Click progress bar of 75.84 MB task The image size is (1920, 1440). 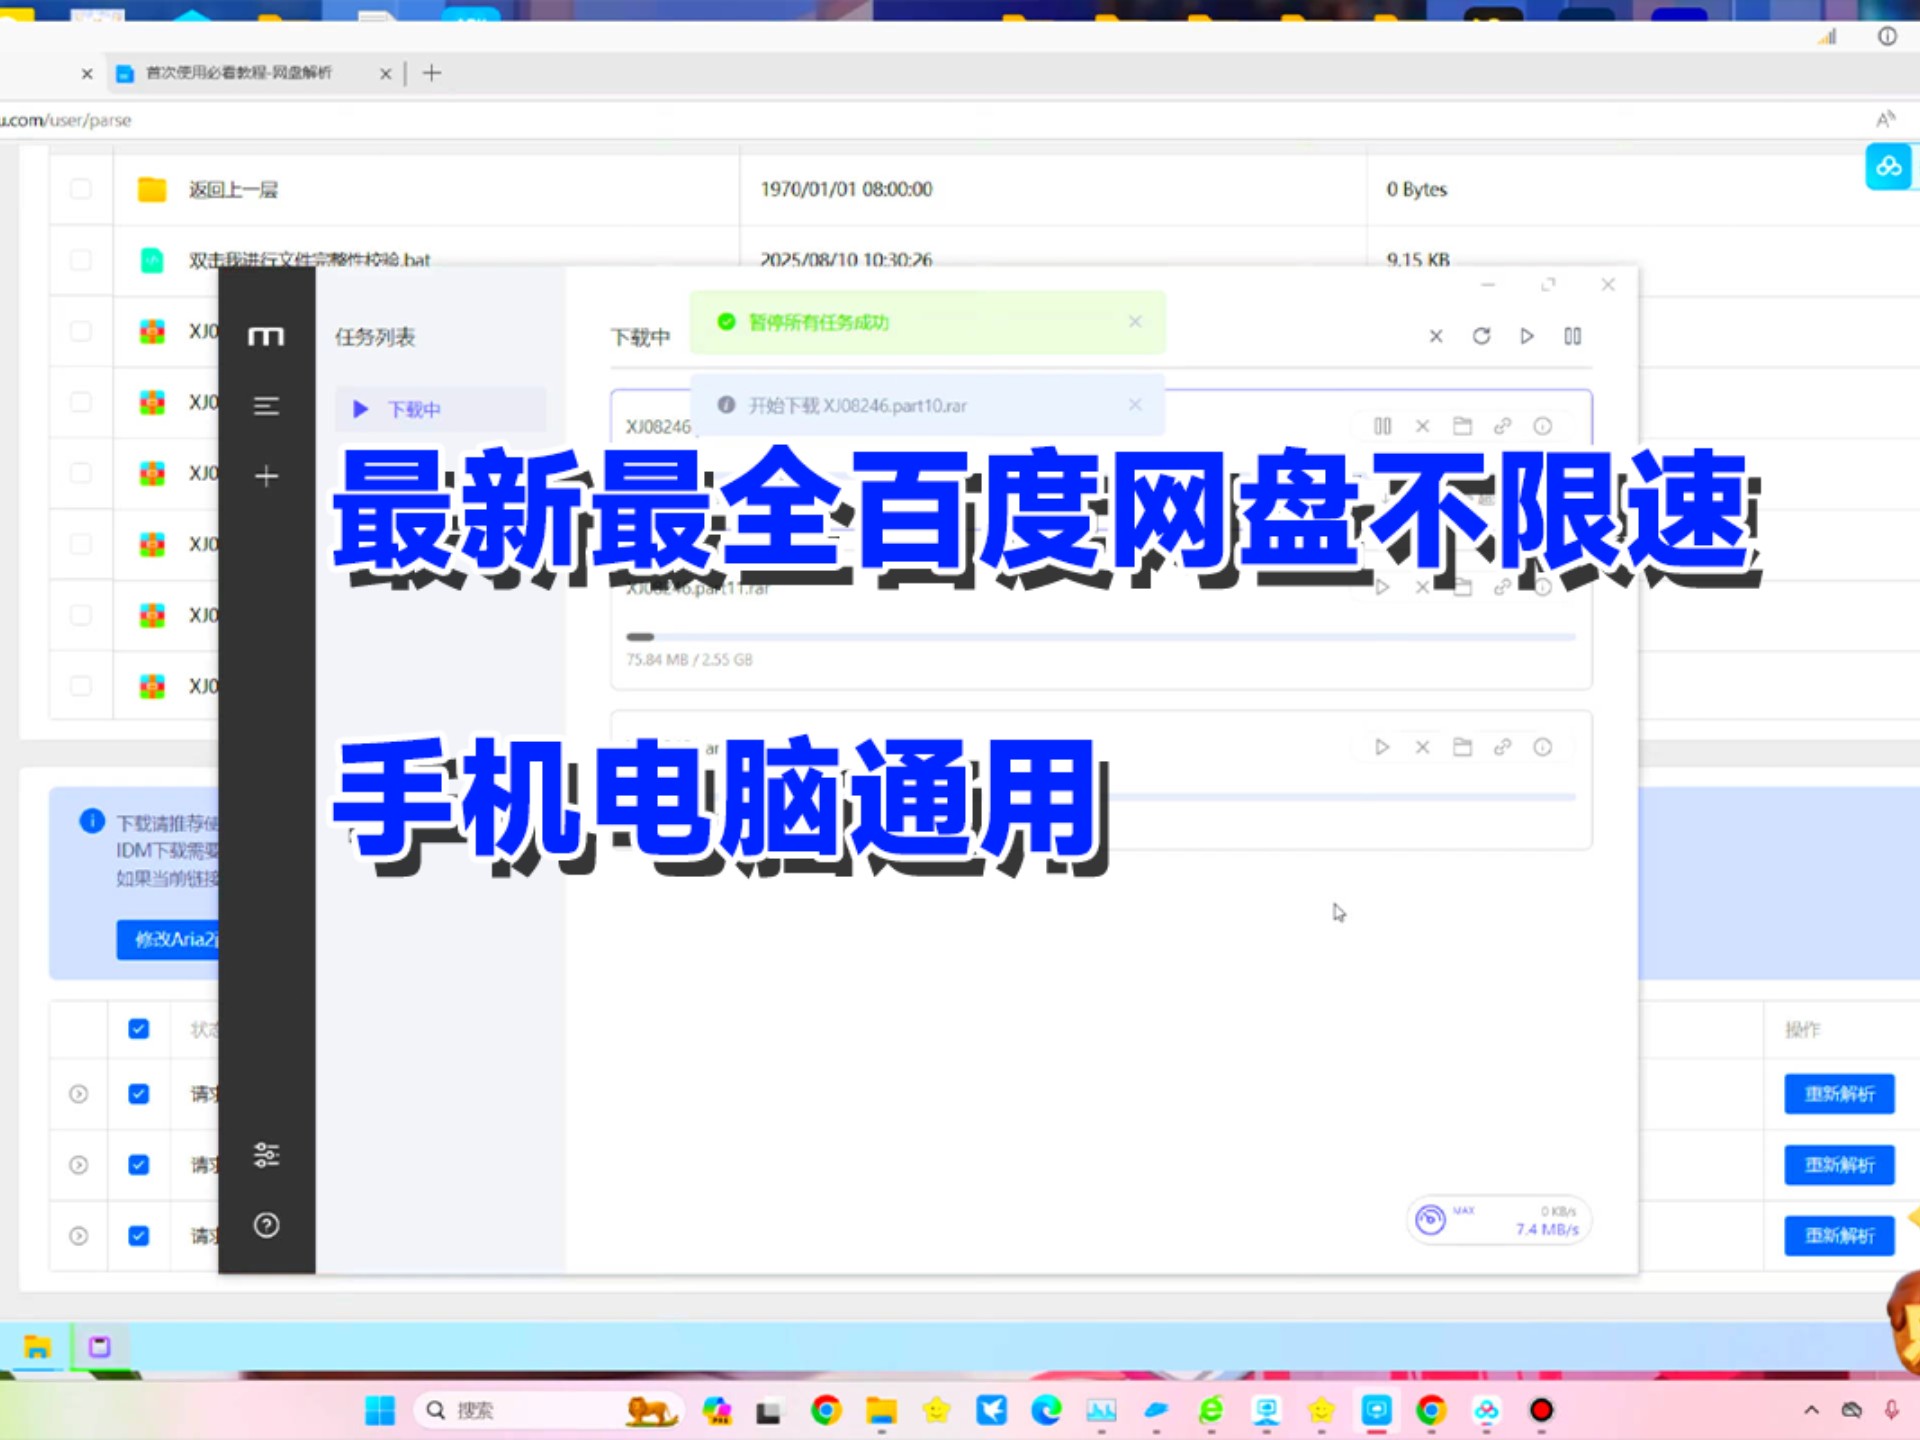click(1101, 636)
